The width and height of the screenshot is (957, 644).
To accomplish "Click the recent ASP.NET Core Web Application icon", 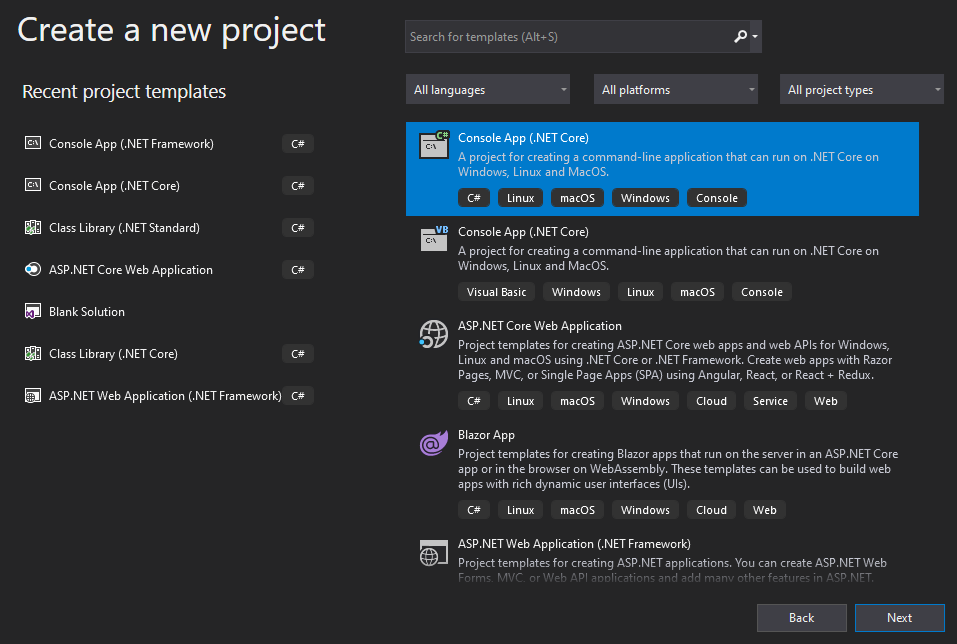I will tap(33, 269).
